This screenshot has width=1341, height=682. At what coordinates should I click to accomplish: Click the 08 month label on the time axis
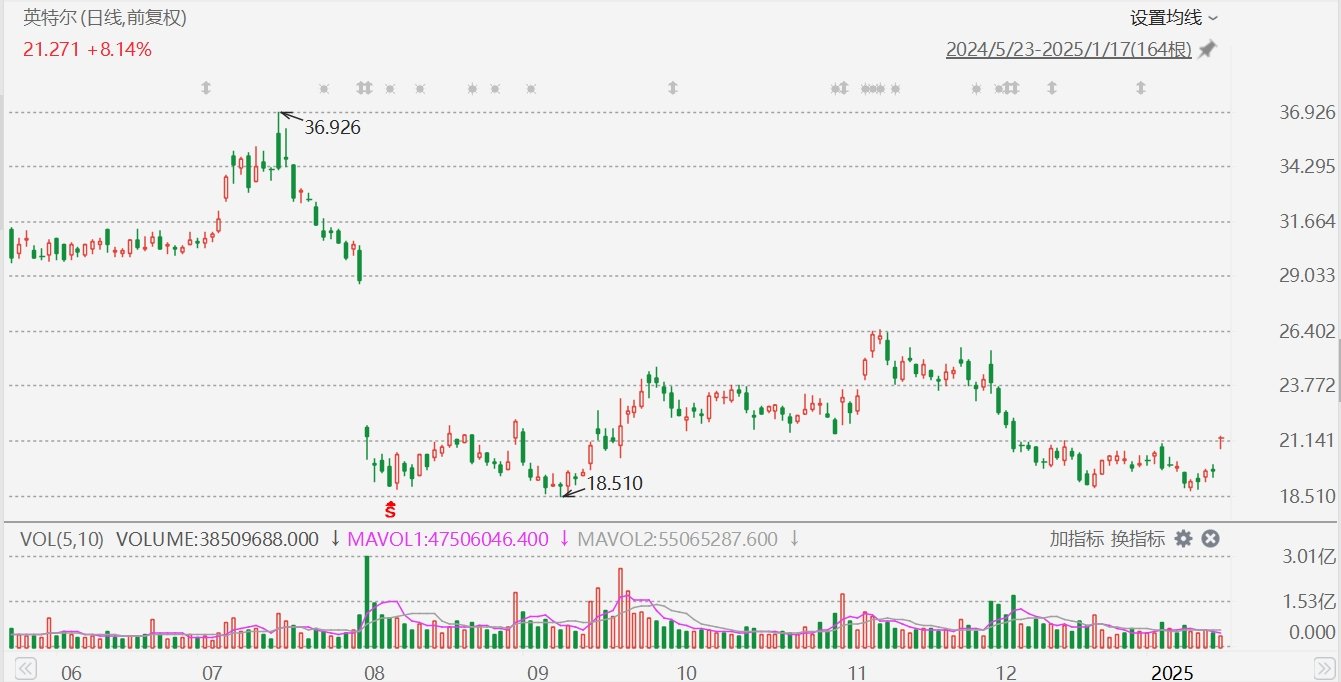tap(373, 671)
